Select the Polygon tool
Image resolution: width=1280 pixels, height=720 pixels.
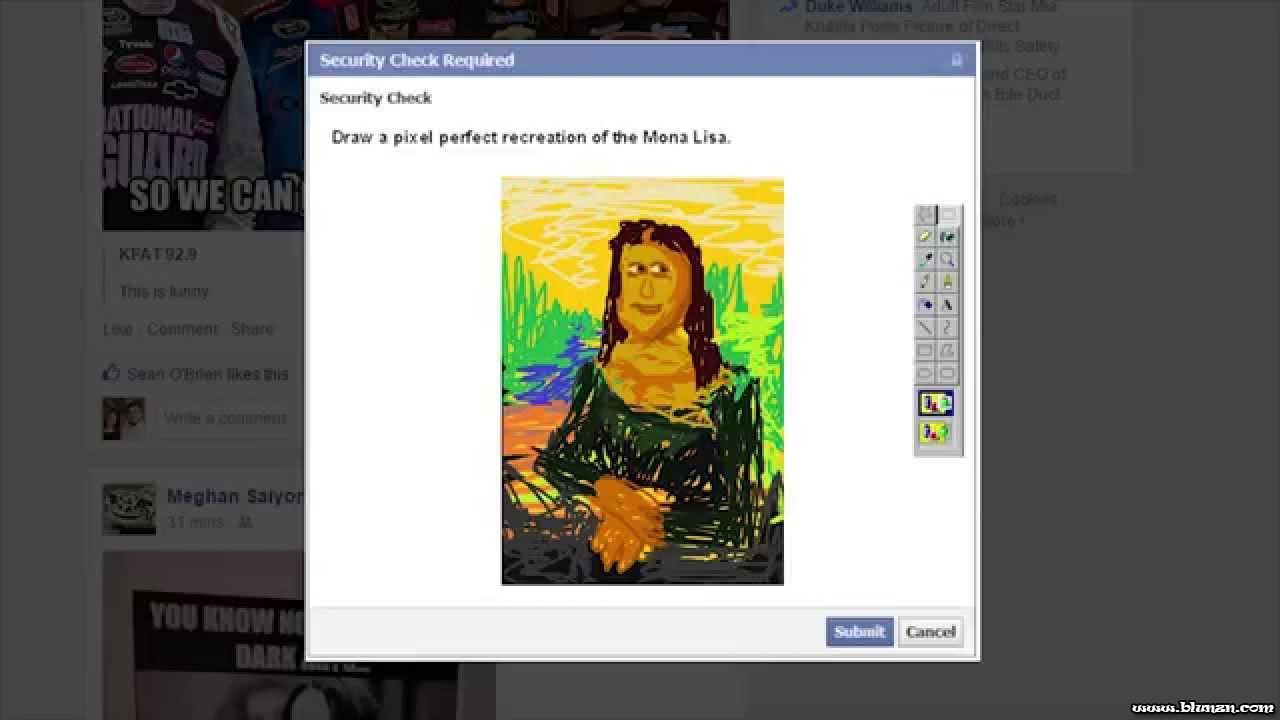948,351
